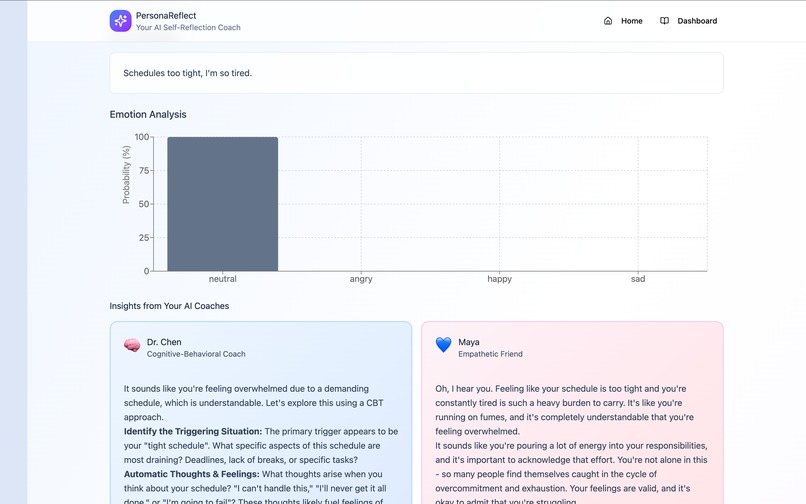Click the 'Cognitive-Behavioral Coach' subtitle
The image size is (806, 504).
[x=196, y=354]
